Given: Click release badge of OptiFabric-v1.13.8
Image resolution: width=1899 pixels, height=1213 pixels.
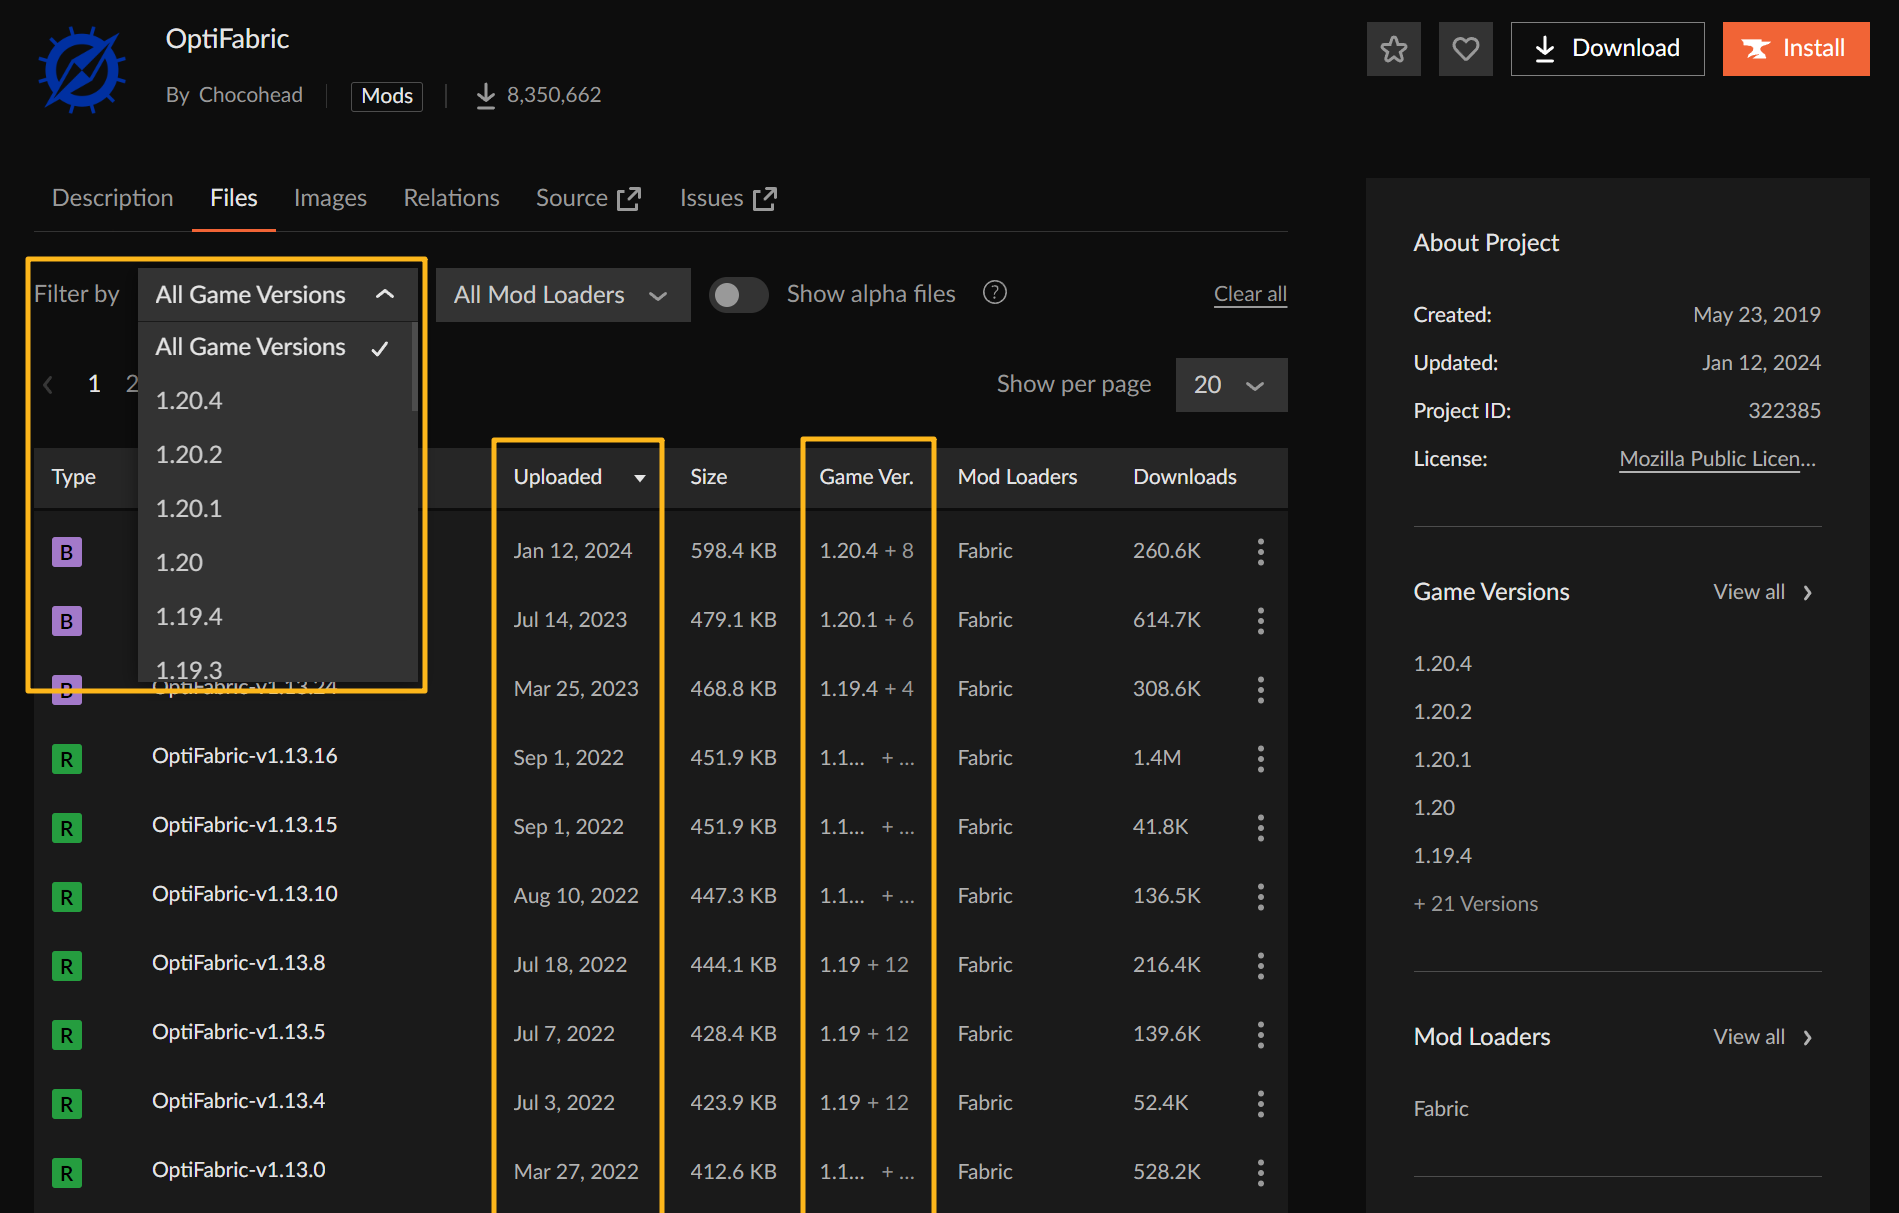Looking at the screenshot, I should point(67,966).
